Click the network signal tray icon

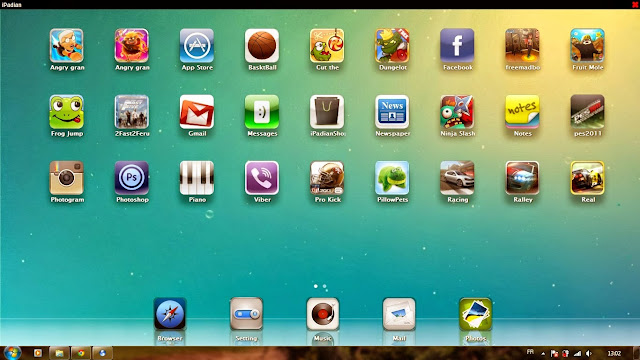pyautogui.click(x=578, y=353)
